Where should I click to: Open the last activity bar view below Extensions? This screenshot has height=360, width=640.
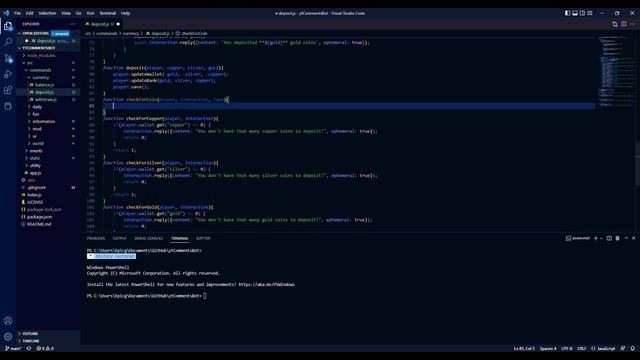coord(8,106)
